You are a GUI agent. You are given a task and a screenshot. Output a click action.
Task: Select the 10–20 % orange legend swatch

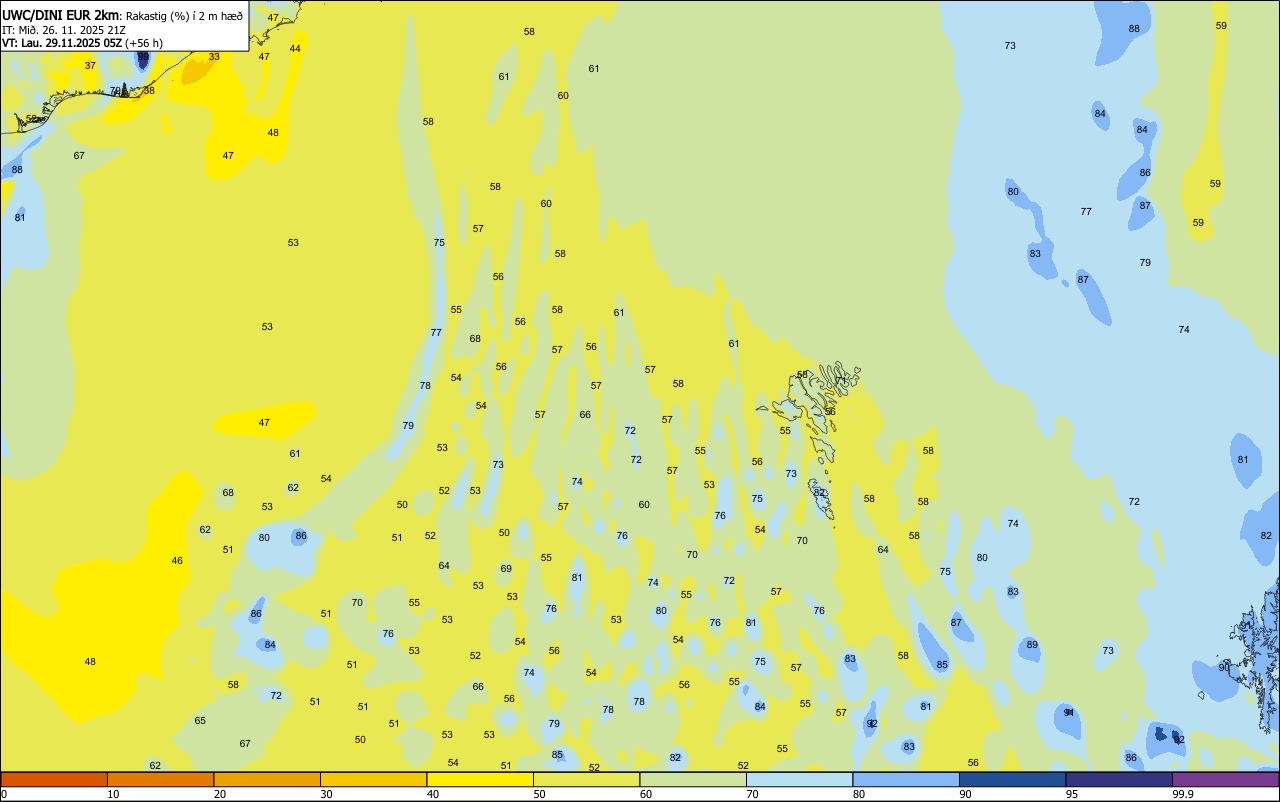[x=160, y=779]
